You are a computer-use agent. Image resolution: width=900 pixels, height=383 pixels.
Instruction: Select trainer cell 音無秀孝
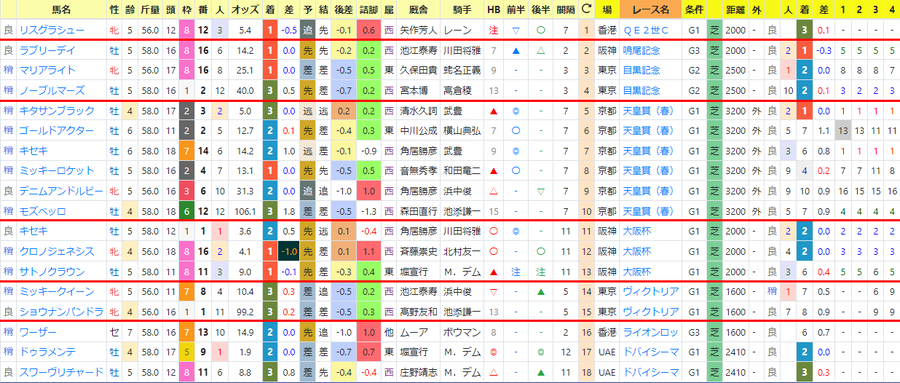pyautogui.click(x=419, y=171)
